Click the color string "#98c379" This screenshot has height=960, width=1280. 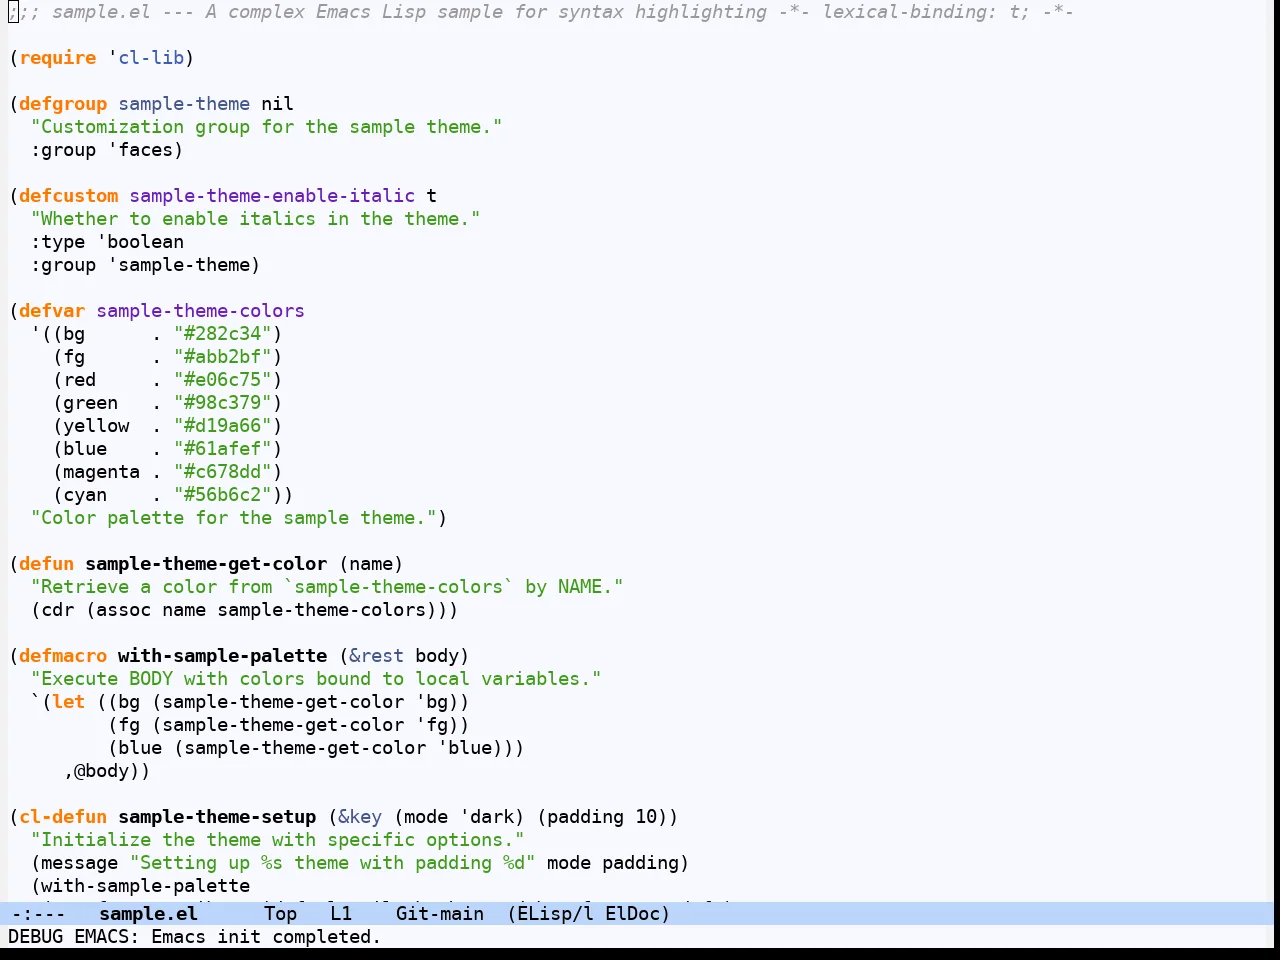[223, 403]
